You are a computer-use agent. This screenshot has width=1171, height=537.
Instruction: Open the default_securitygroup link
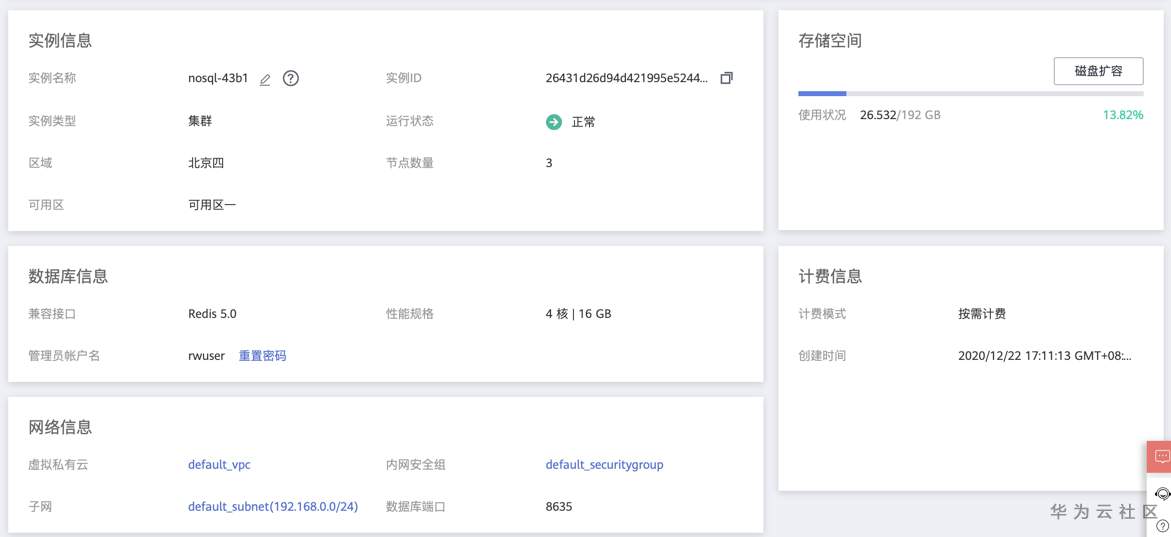pyautogui.click(x=604, y=465)
